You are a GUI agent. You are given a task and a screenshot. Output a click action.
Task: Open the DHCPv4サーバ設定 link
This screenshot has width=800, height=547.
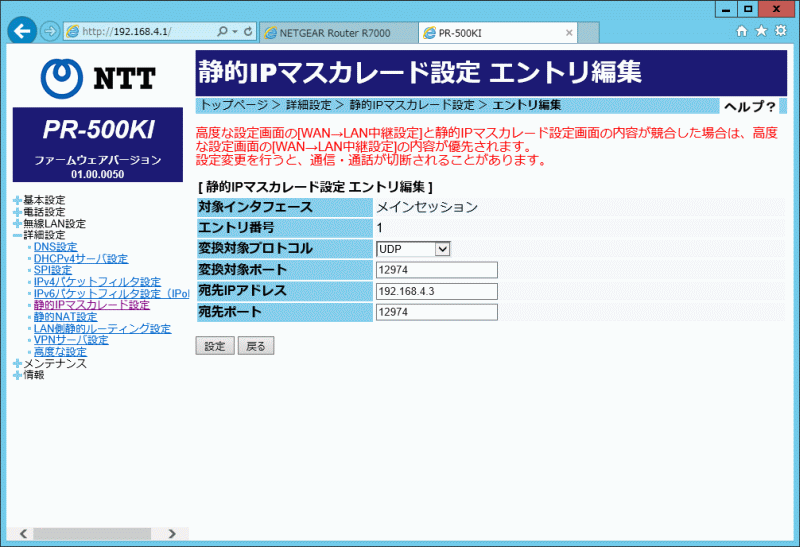tap(80, 258)
